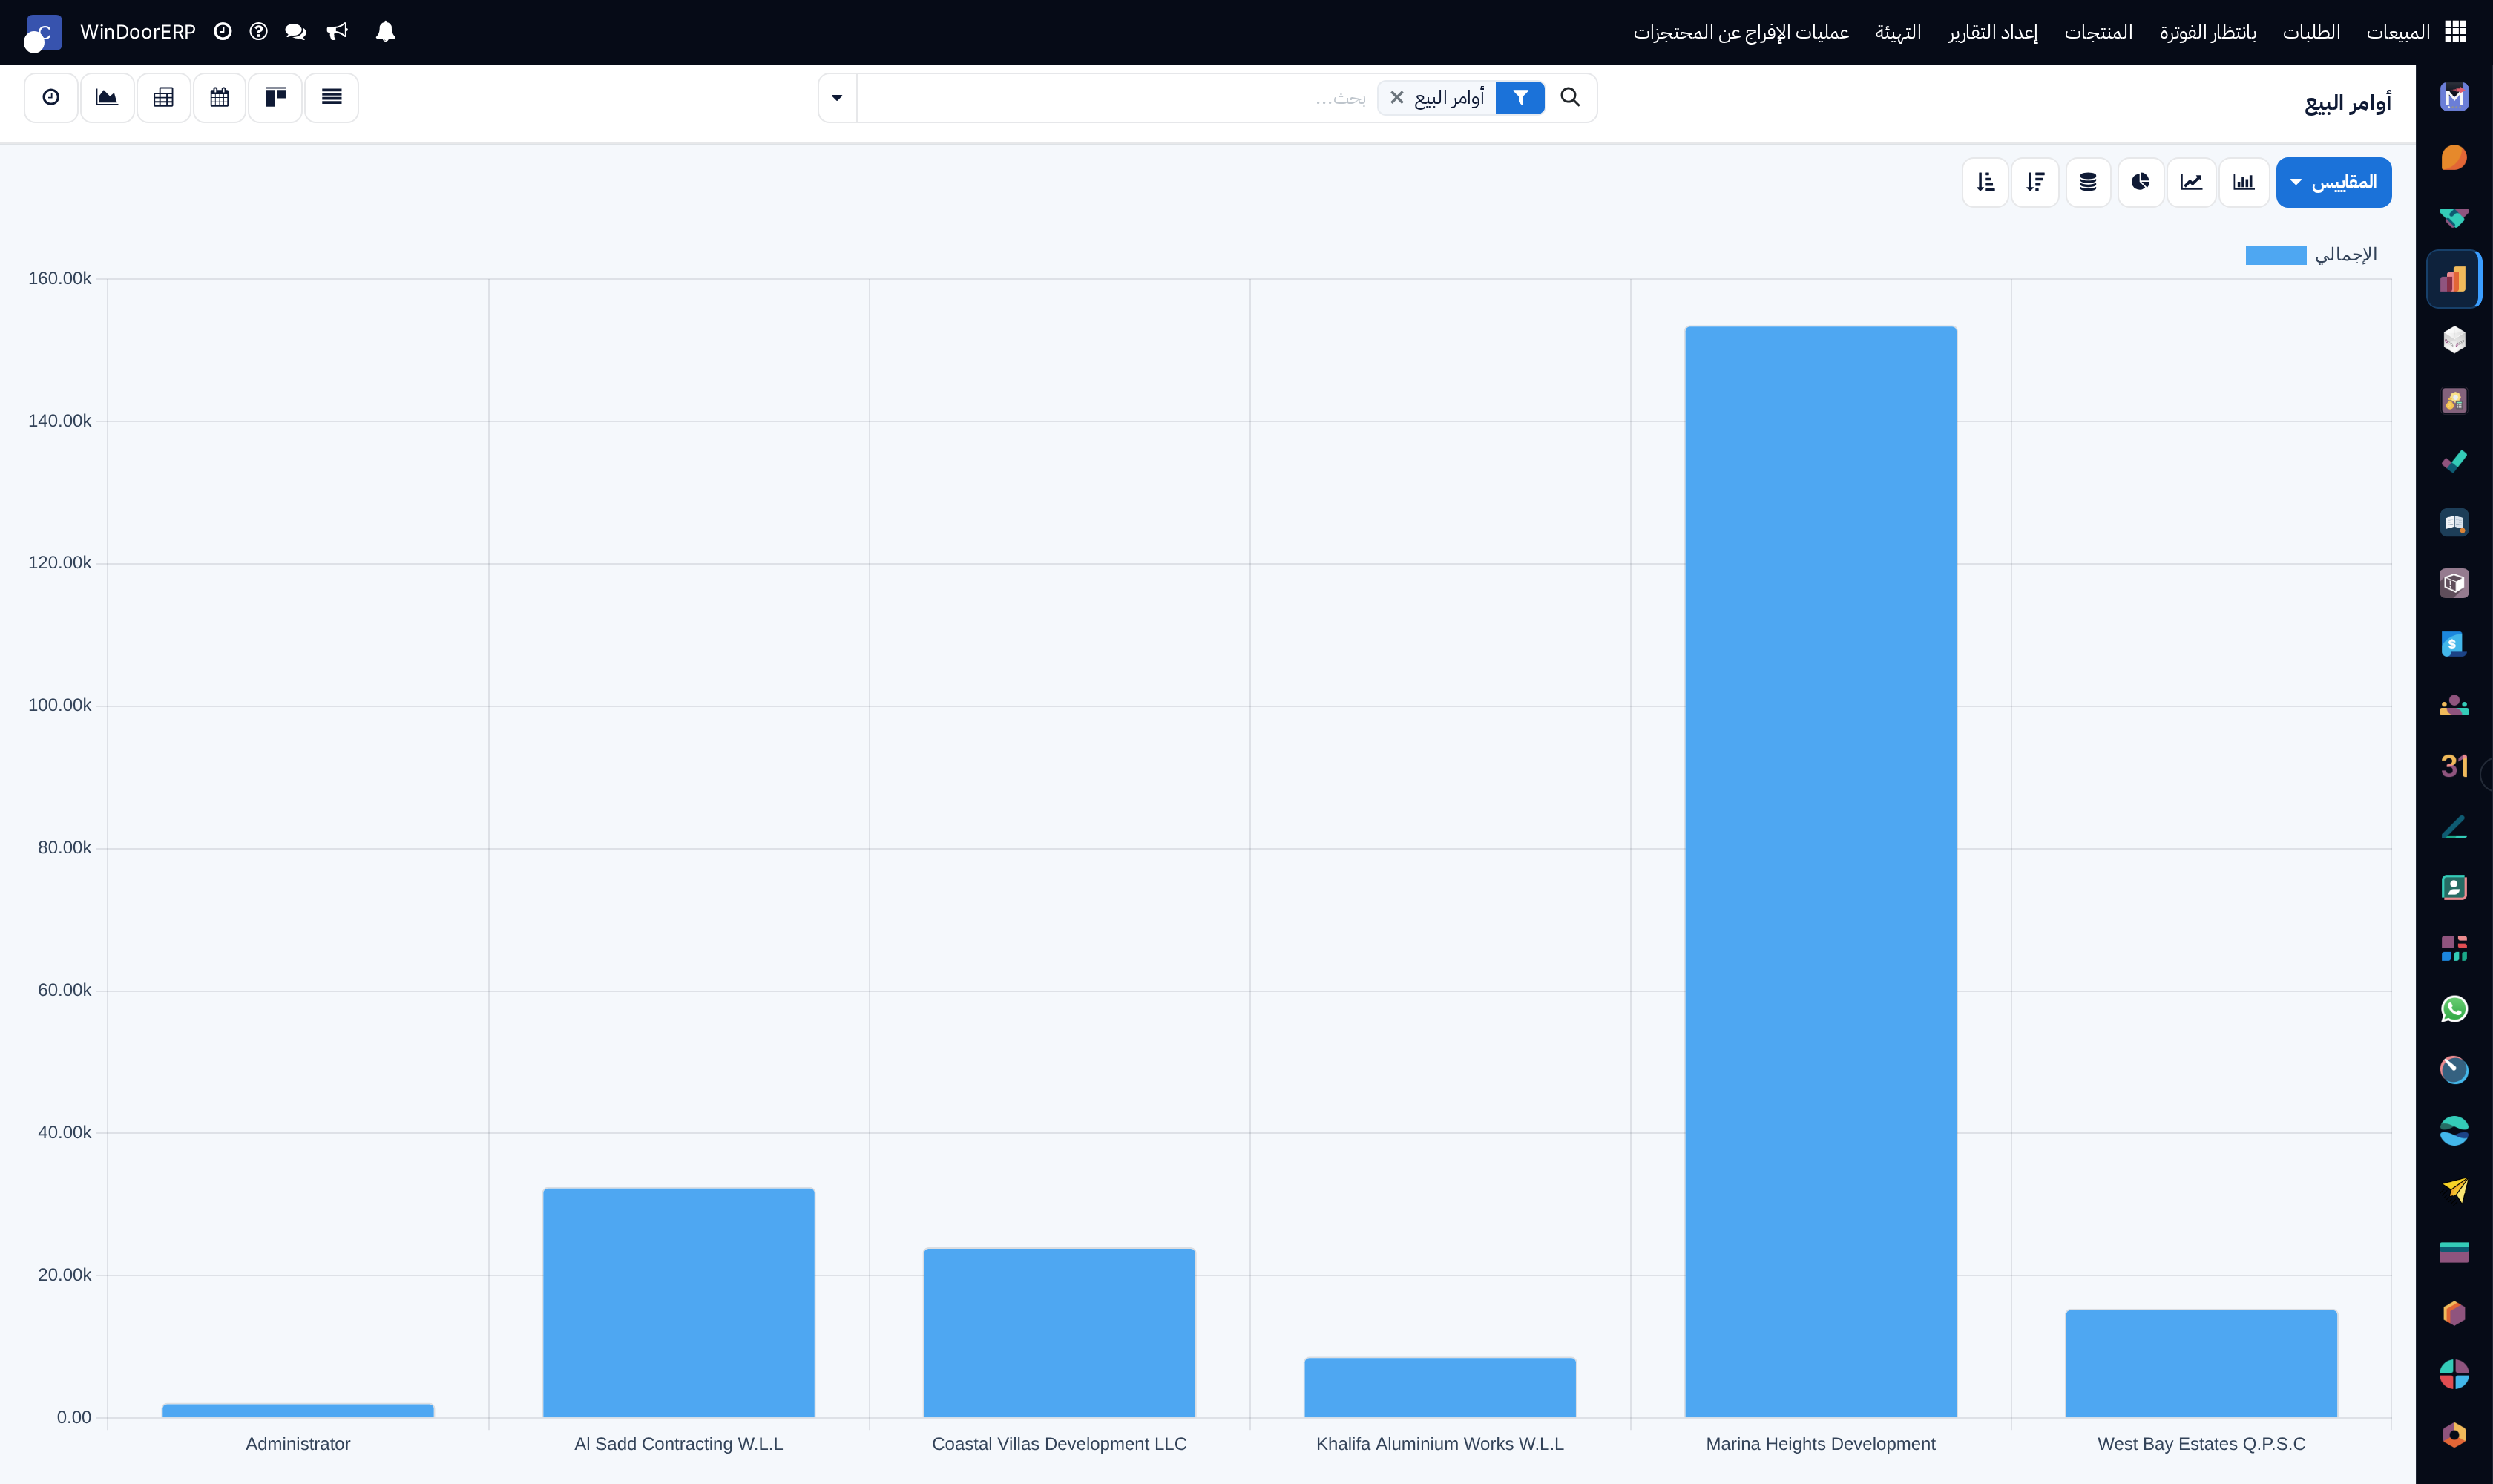Open the speedometer gauge sidebar app
This screenshot has height=1484, width=2493.
click(2454, 1070)
